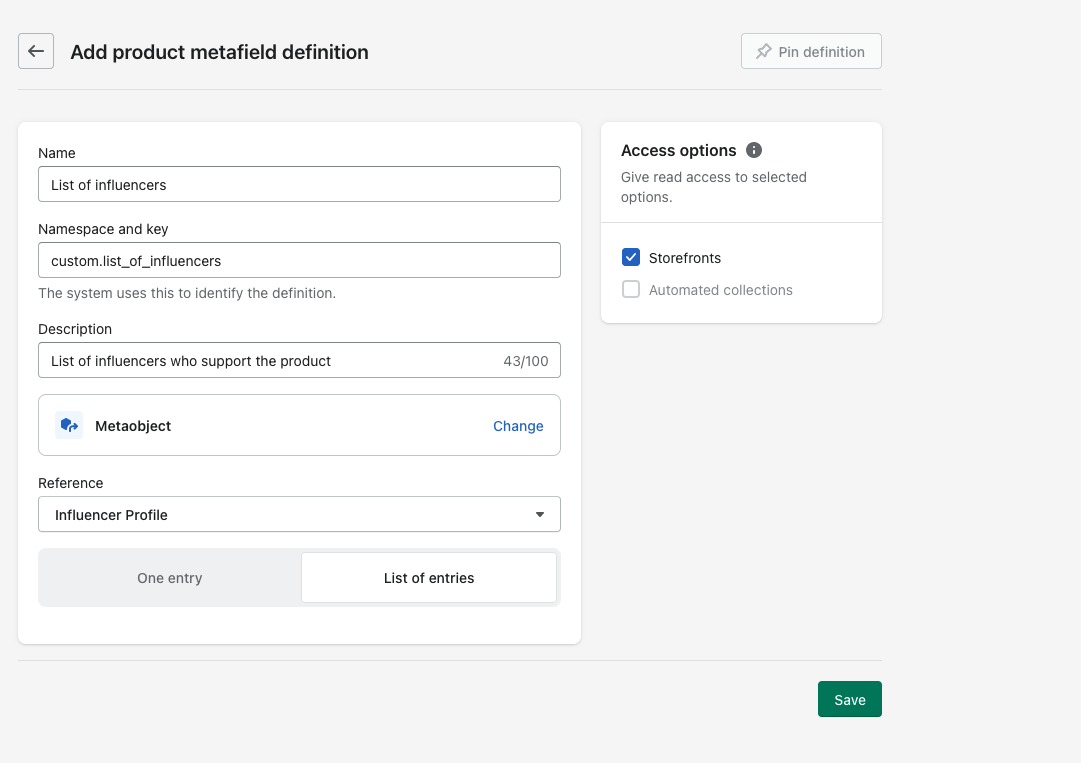Focus the Name field with List of influencers

click(x=299, y=185)
